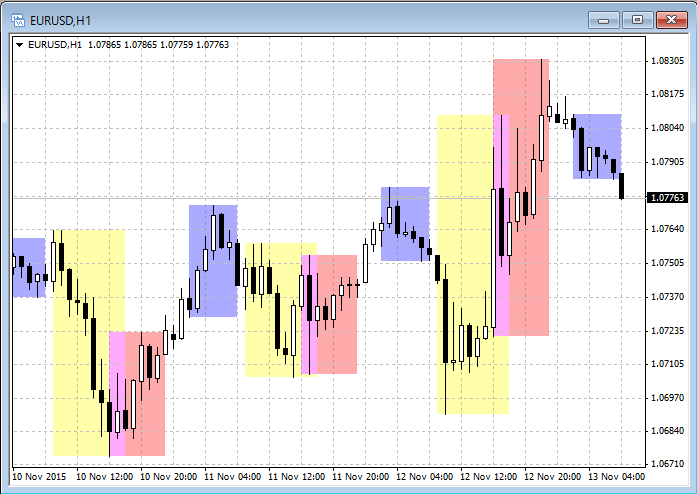Click the 1.08175 price scale label
Screen dimensions: 697x494
pyautogui.click(x=667, y=94)
